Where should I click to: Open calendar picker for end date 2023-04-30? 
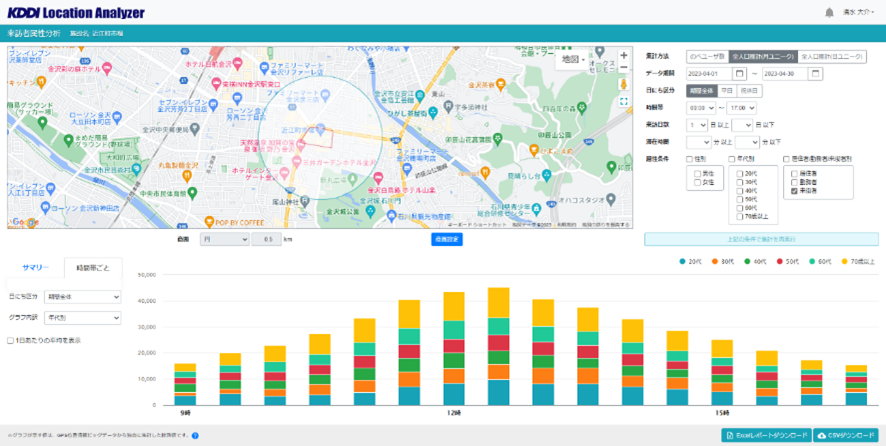pyautogui.click(x=815, y=73)
